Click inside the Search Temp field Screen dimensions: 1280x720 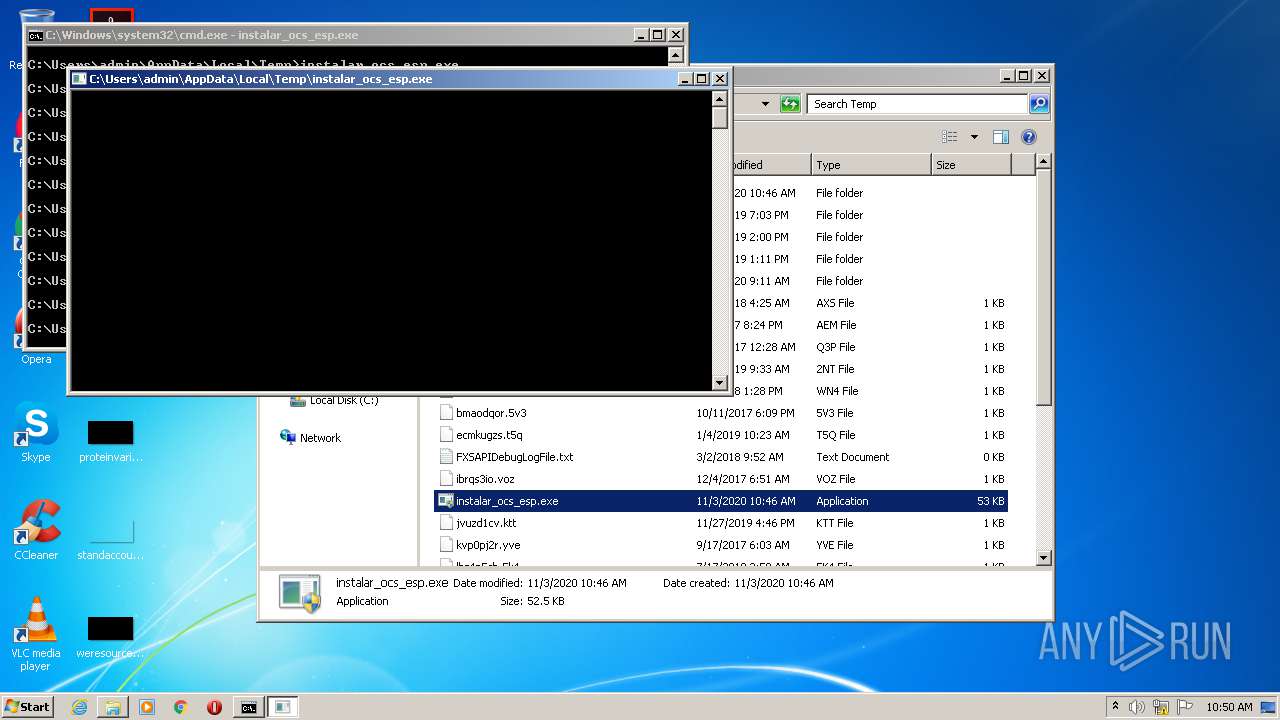[917, 104]
